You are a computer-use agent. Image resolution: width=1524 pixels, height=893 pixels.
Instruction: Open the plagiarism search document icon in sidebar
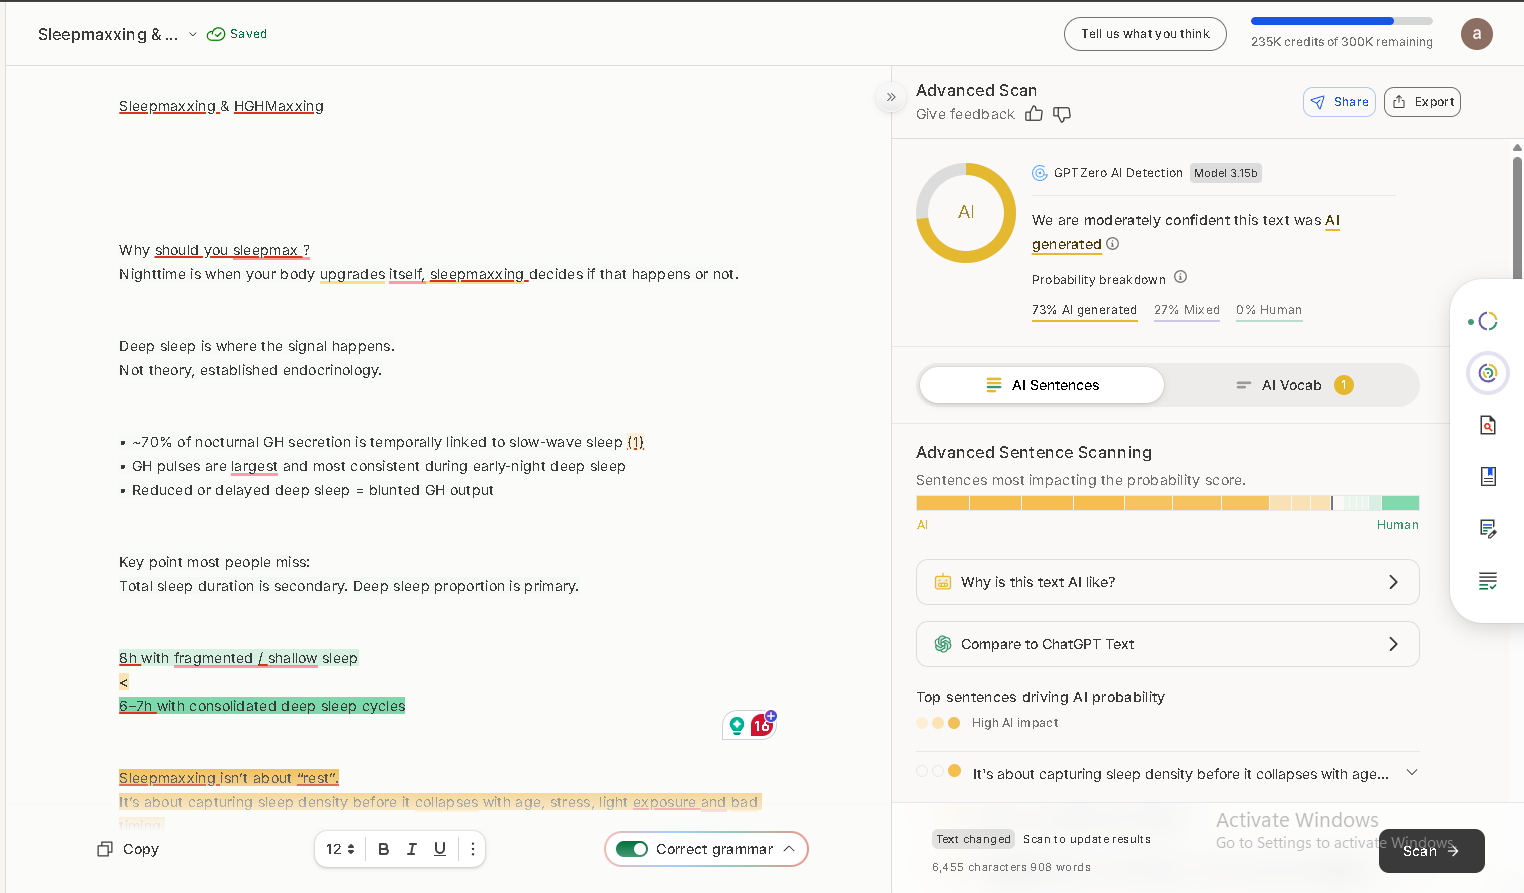[x=1488, y=425]
